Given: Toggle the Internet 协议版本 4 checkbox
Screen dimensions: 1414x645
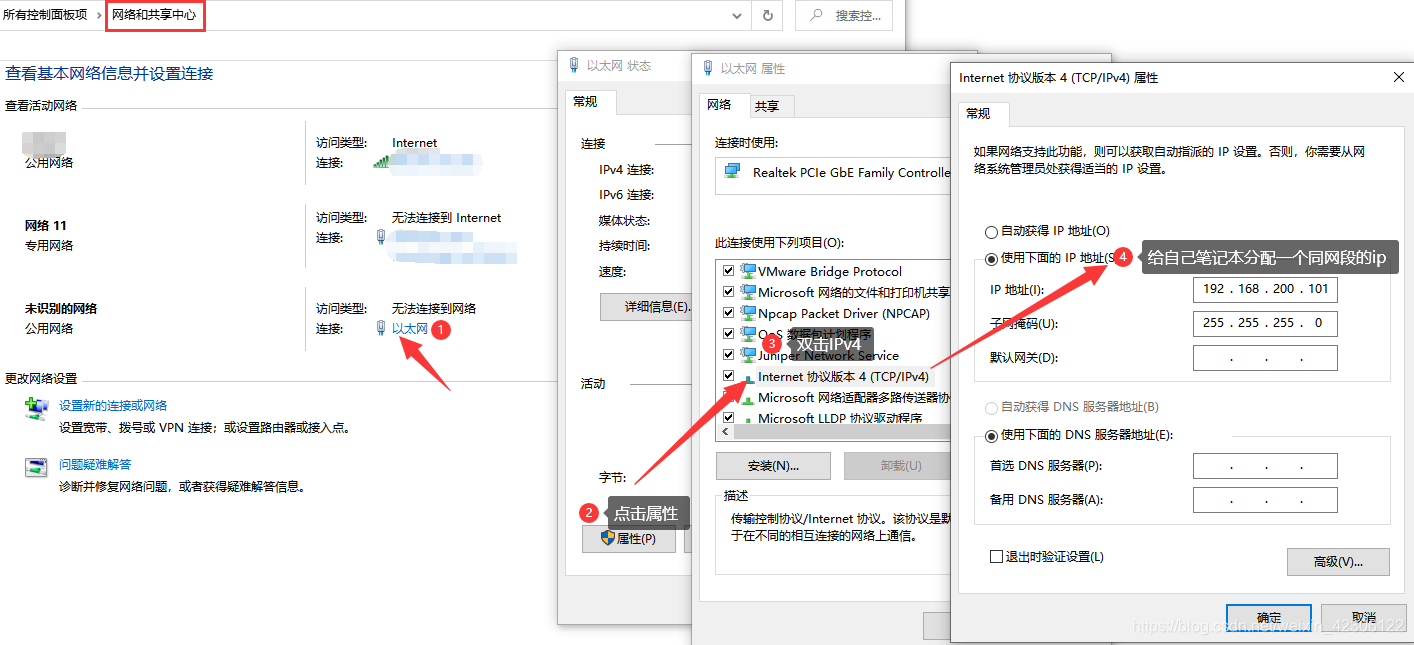Looking at the screenshot, I should (729, 376).
